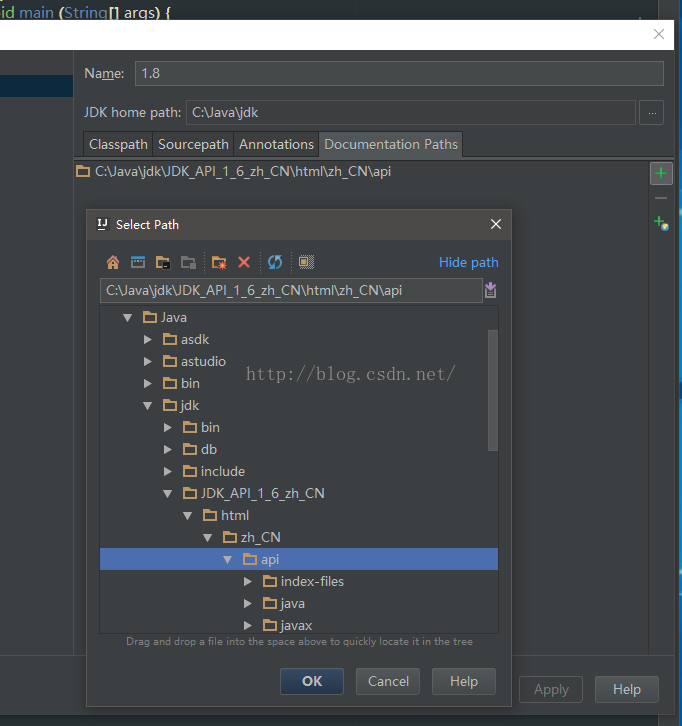Select the jdk folder row

click(299, 406)
